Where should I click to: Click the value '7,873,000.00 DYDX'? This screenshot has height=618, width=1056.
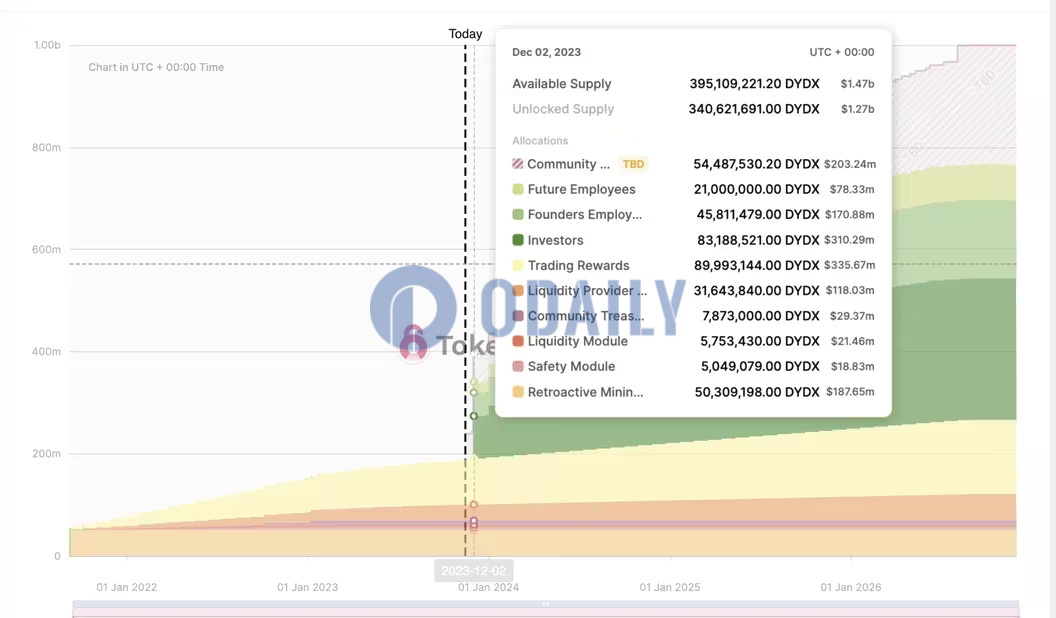[x=760, y=316]
